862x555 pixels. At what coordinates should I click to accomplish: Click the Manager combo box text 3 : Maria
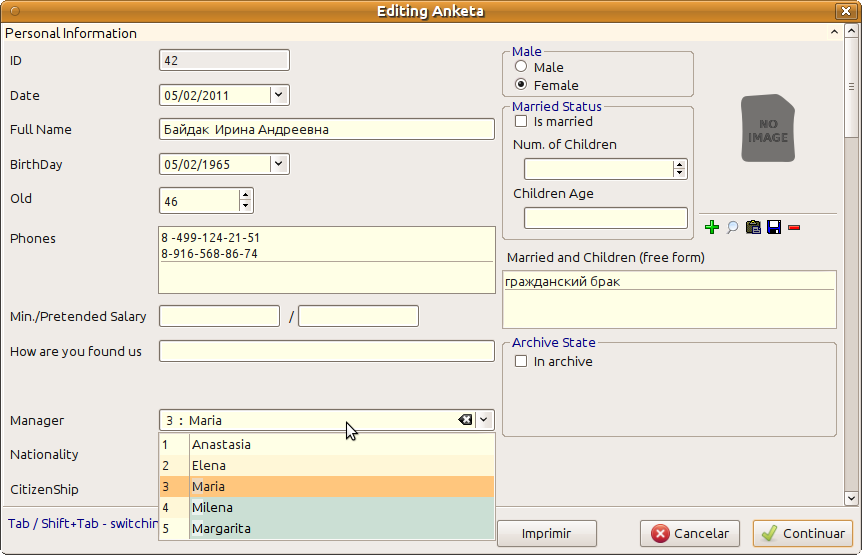194,420
